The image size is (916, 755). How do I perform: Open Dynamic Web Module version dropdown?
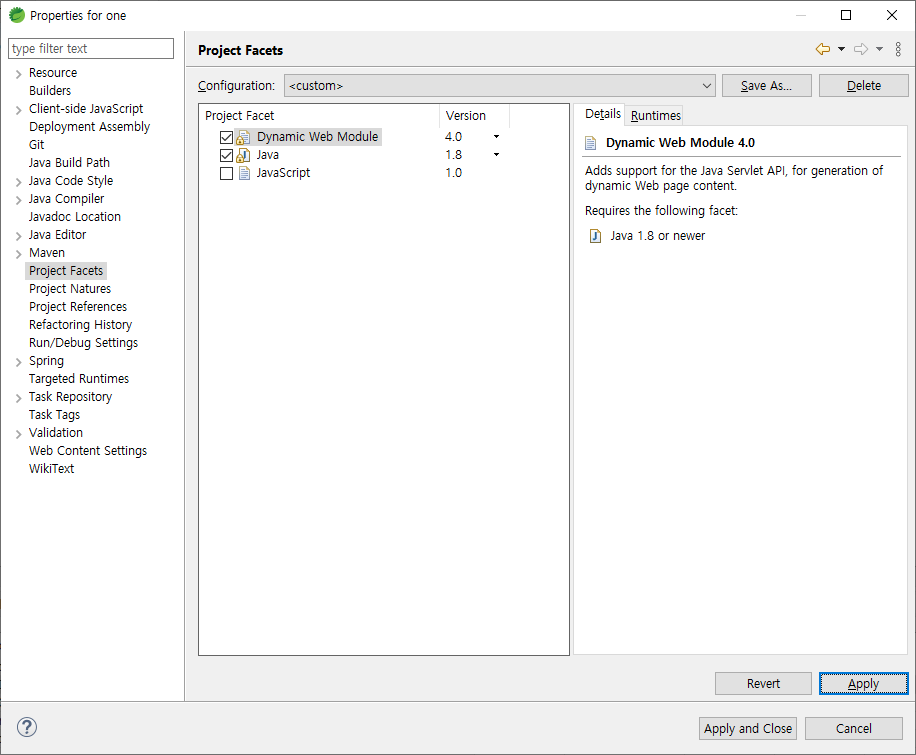(x=496, y=137)
